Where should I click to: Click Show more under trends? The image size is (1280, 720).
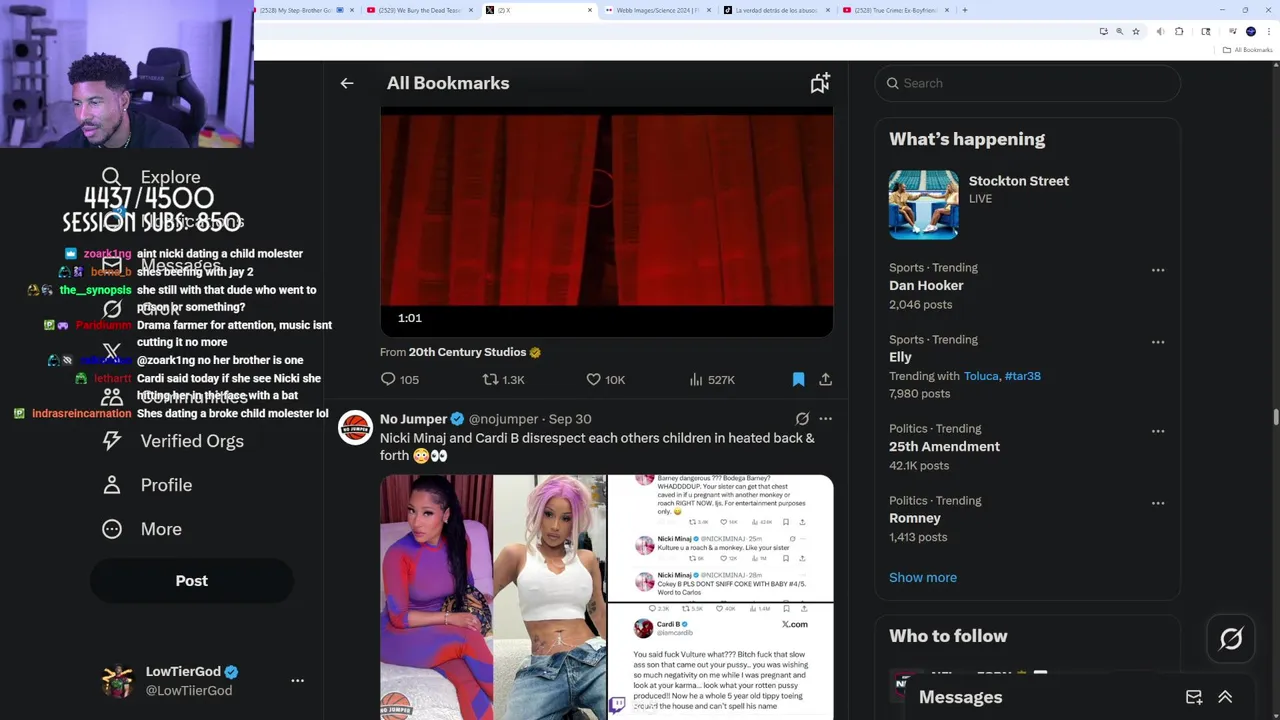pos(923,577)
